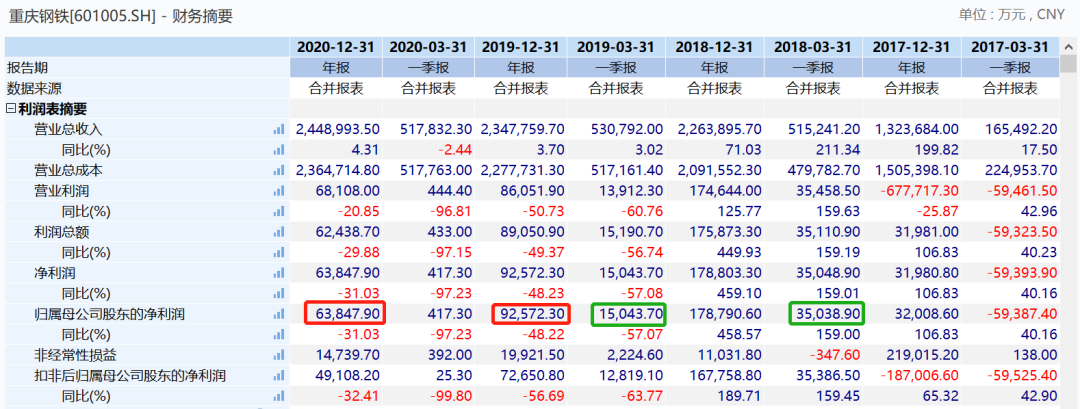Select 一季报 cell under 2020-03-31
This screenshot has height=409, width=1080.
click(x=428, y=68)
